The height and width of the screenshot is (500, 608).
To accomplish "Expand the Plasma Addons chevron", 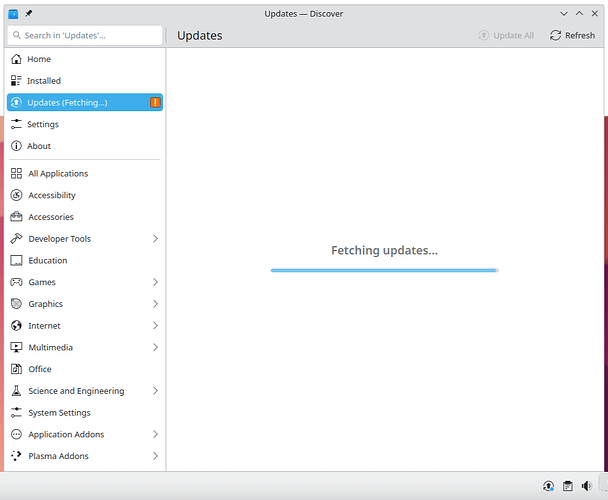I will pyautogui.click(x=155, y=456).
